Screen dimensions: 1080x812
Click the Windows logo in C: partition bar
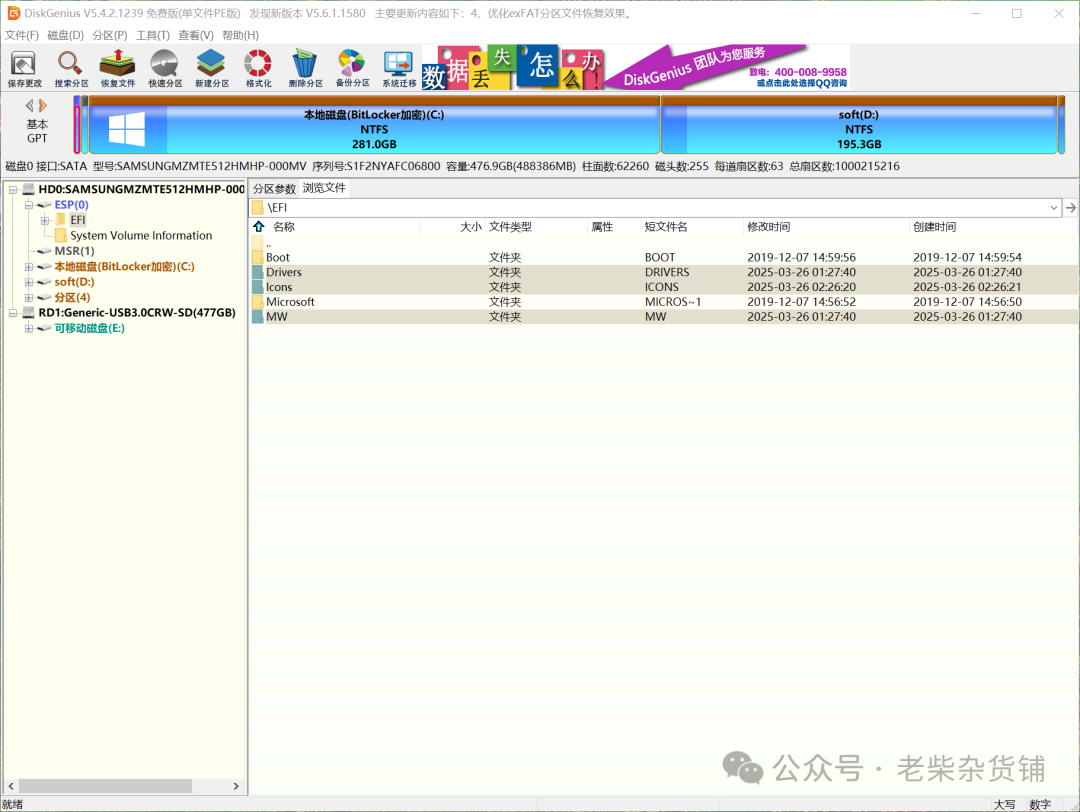point(127,129)
